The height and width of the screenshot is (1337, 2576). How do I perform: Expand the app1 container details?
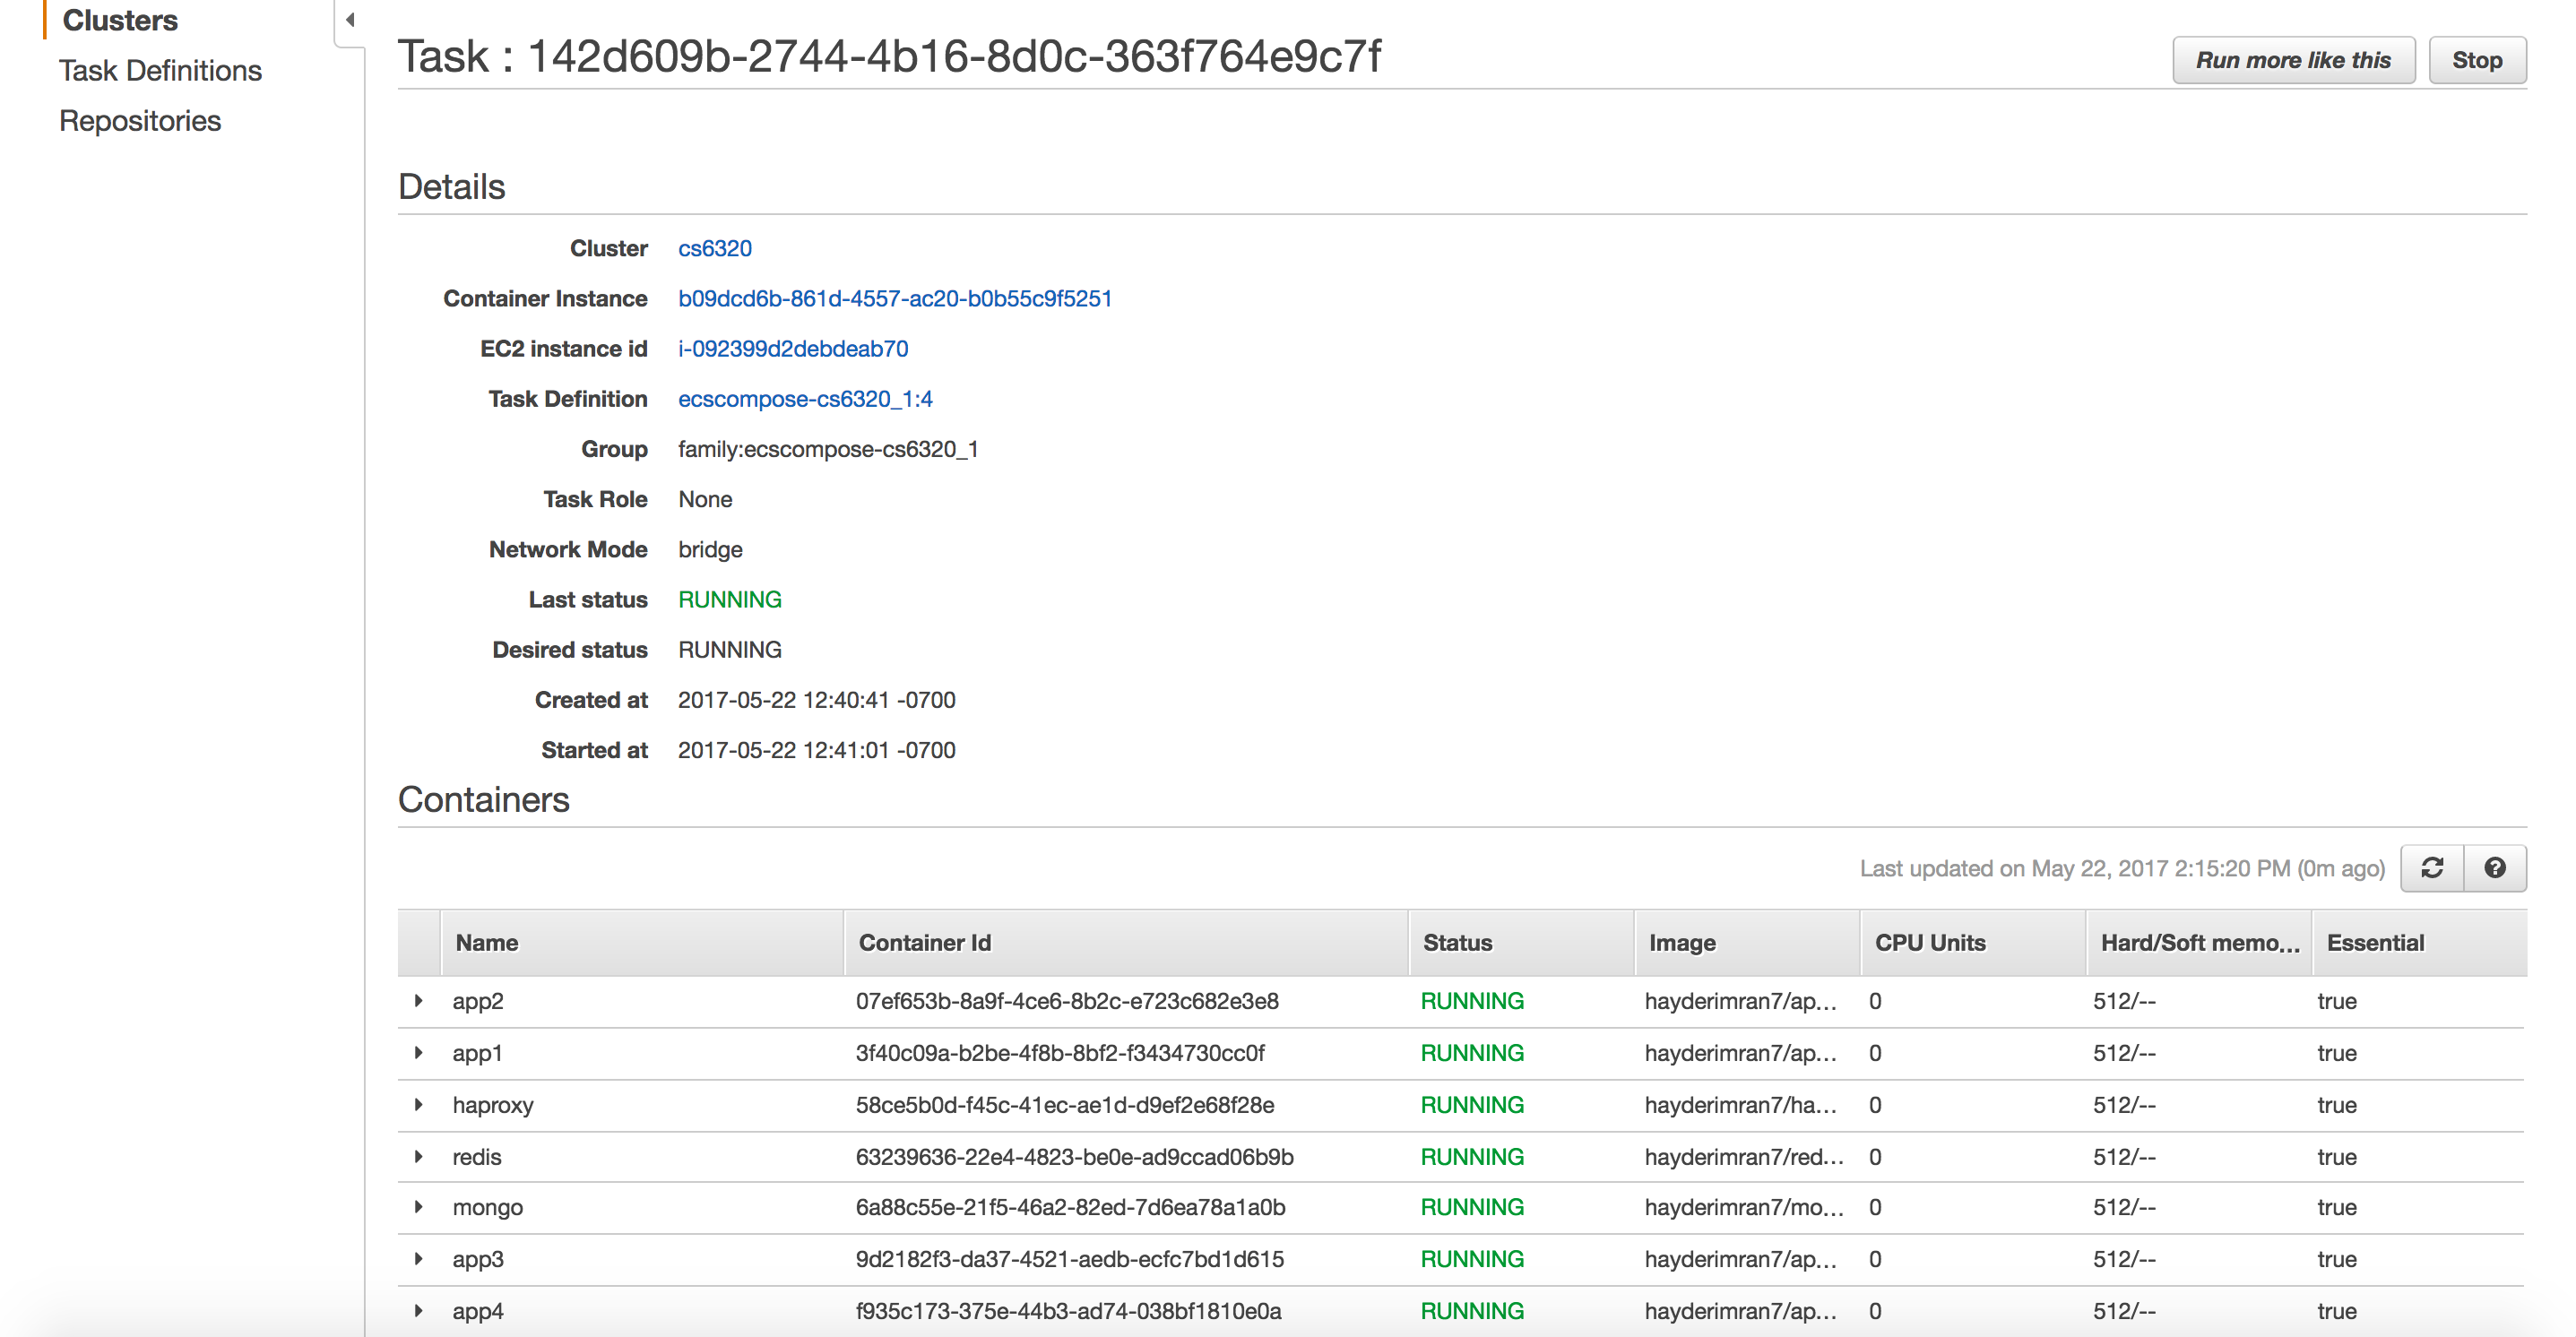[419, 1052]
